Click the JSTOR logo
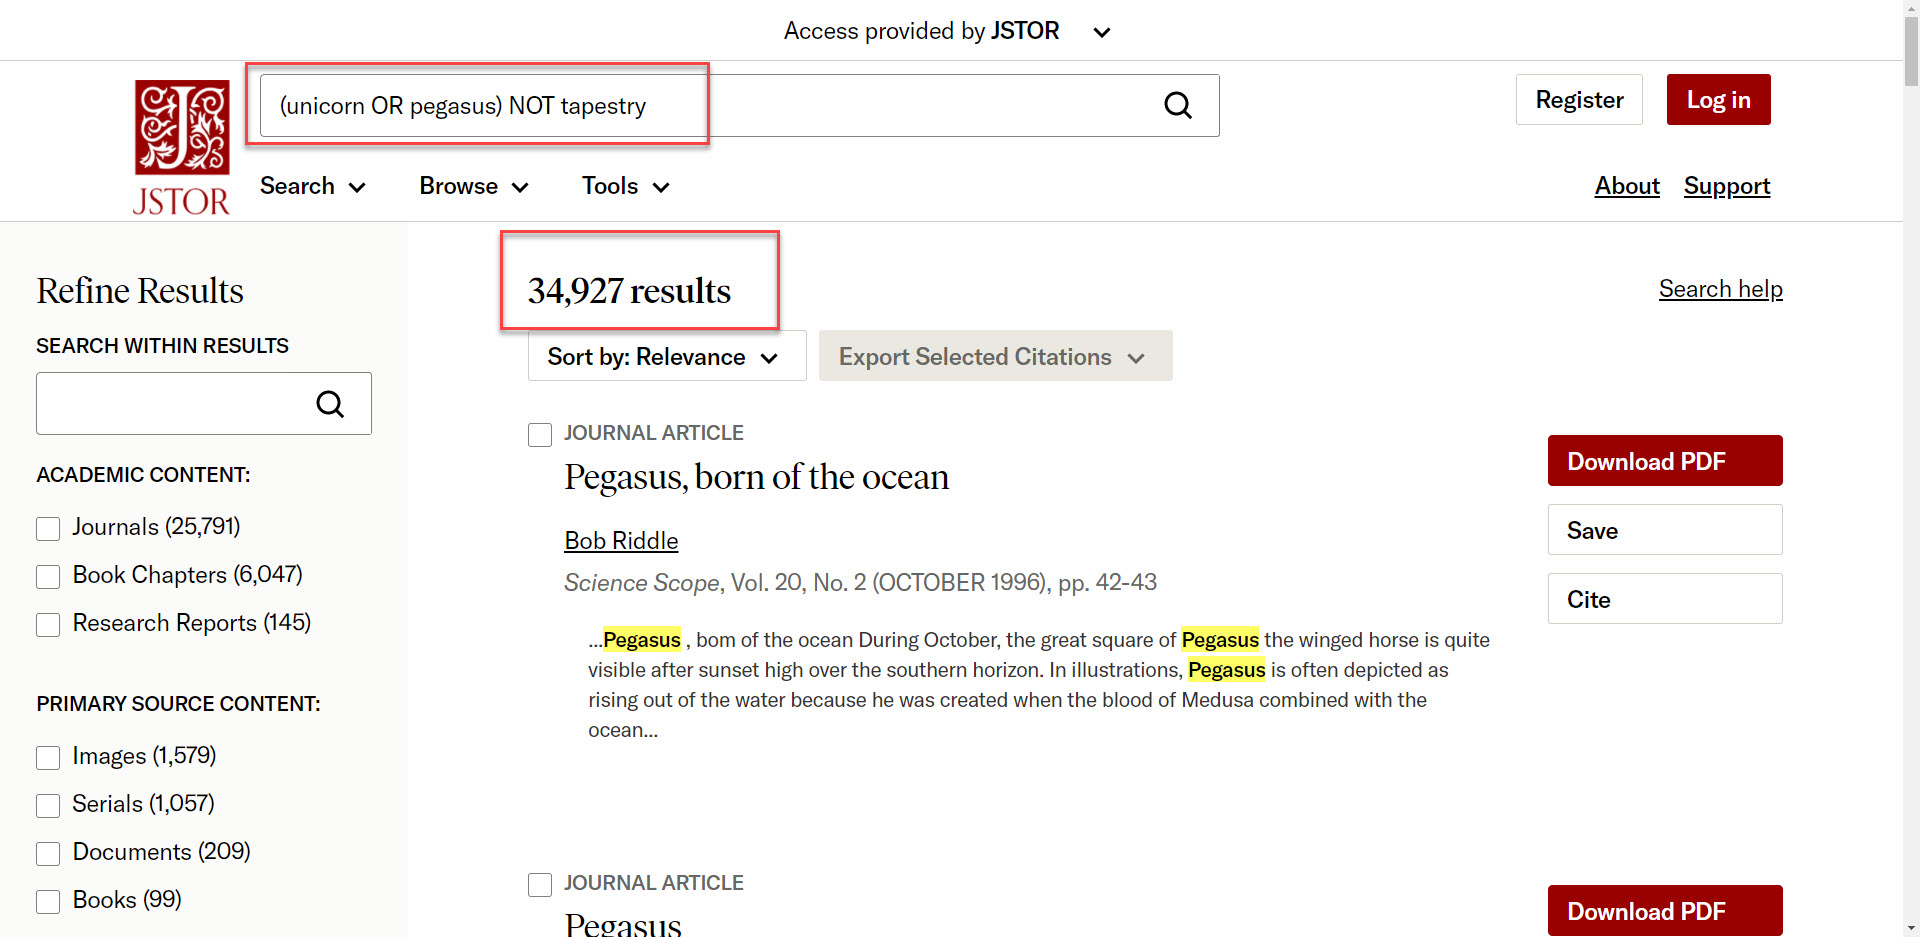 182,147
